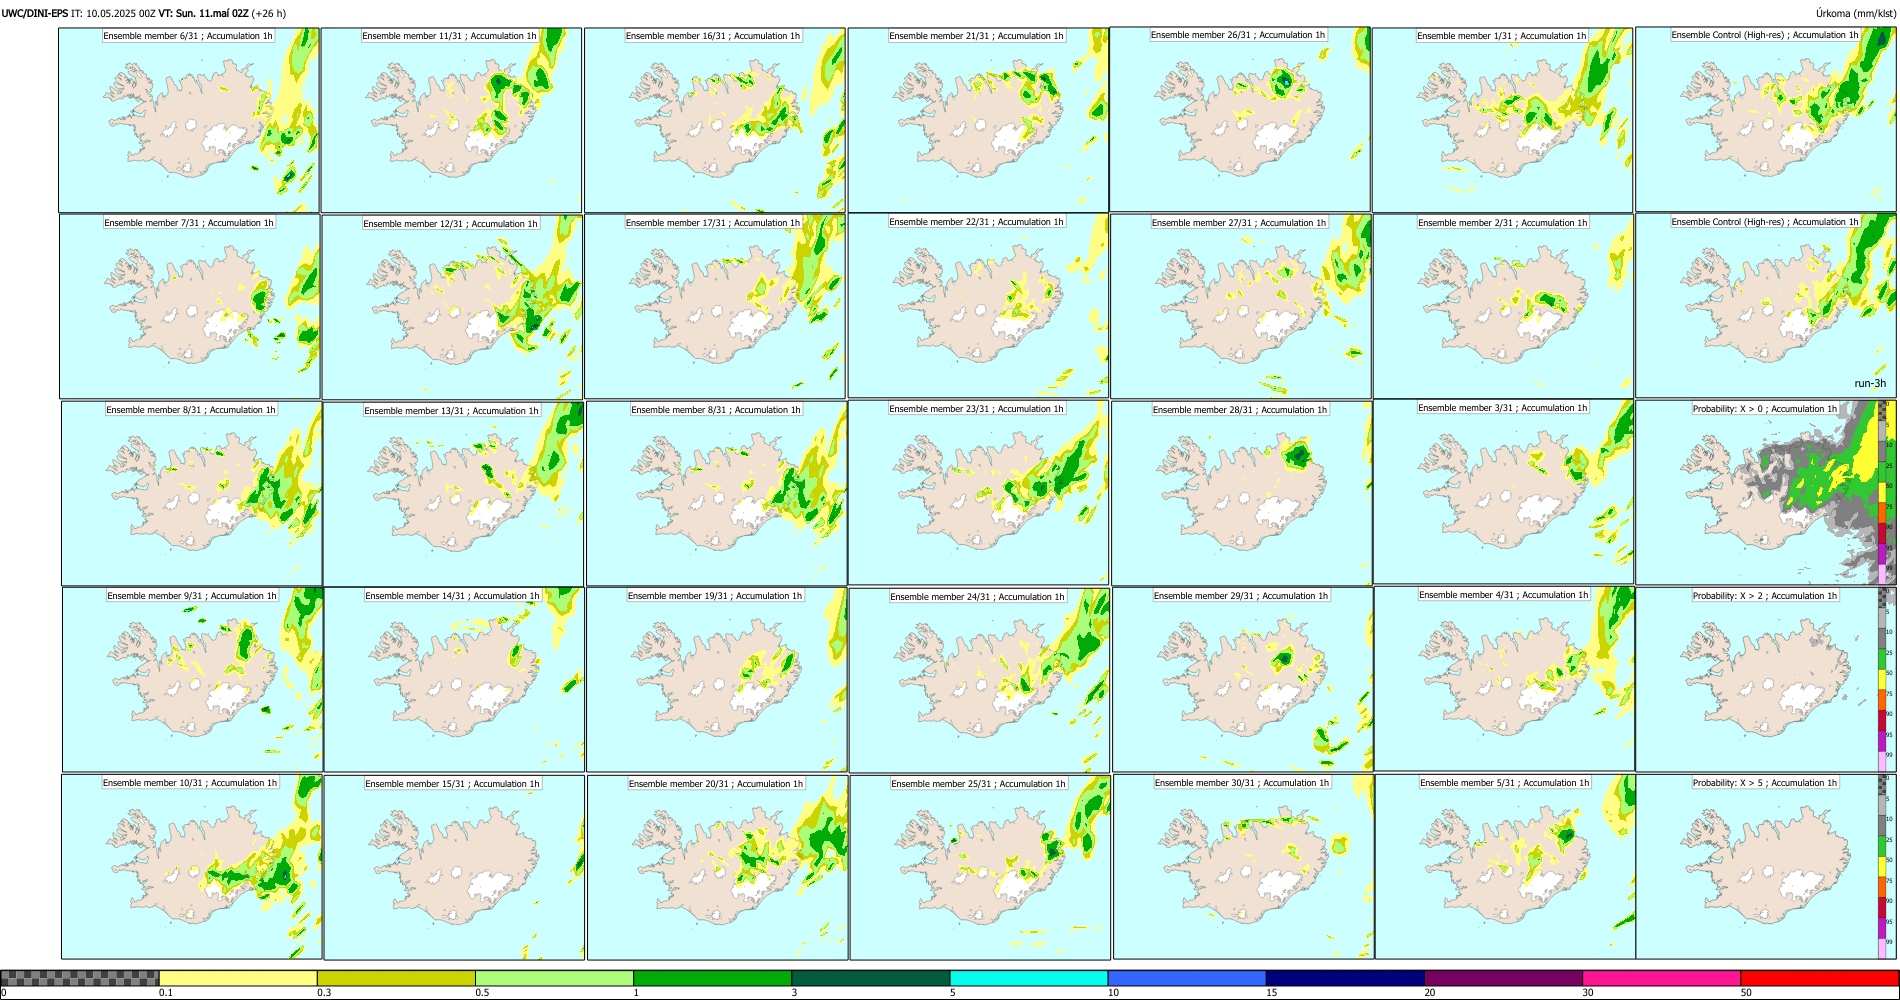The width and height of the screenshot is (1900, 1000).
Task: Select the Ensemble member 5/31 map panel
Action: coord(1505,867)
